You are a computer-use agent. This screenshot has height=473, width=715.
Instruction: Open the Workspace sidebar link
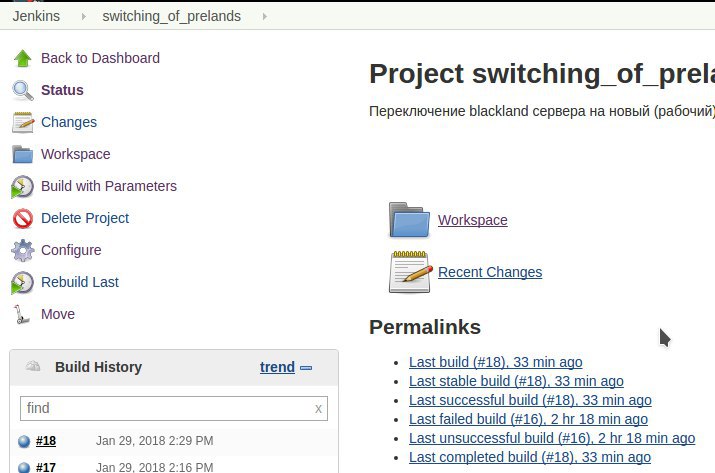click(x=76, y=154)
